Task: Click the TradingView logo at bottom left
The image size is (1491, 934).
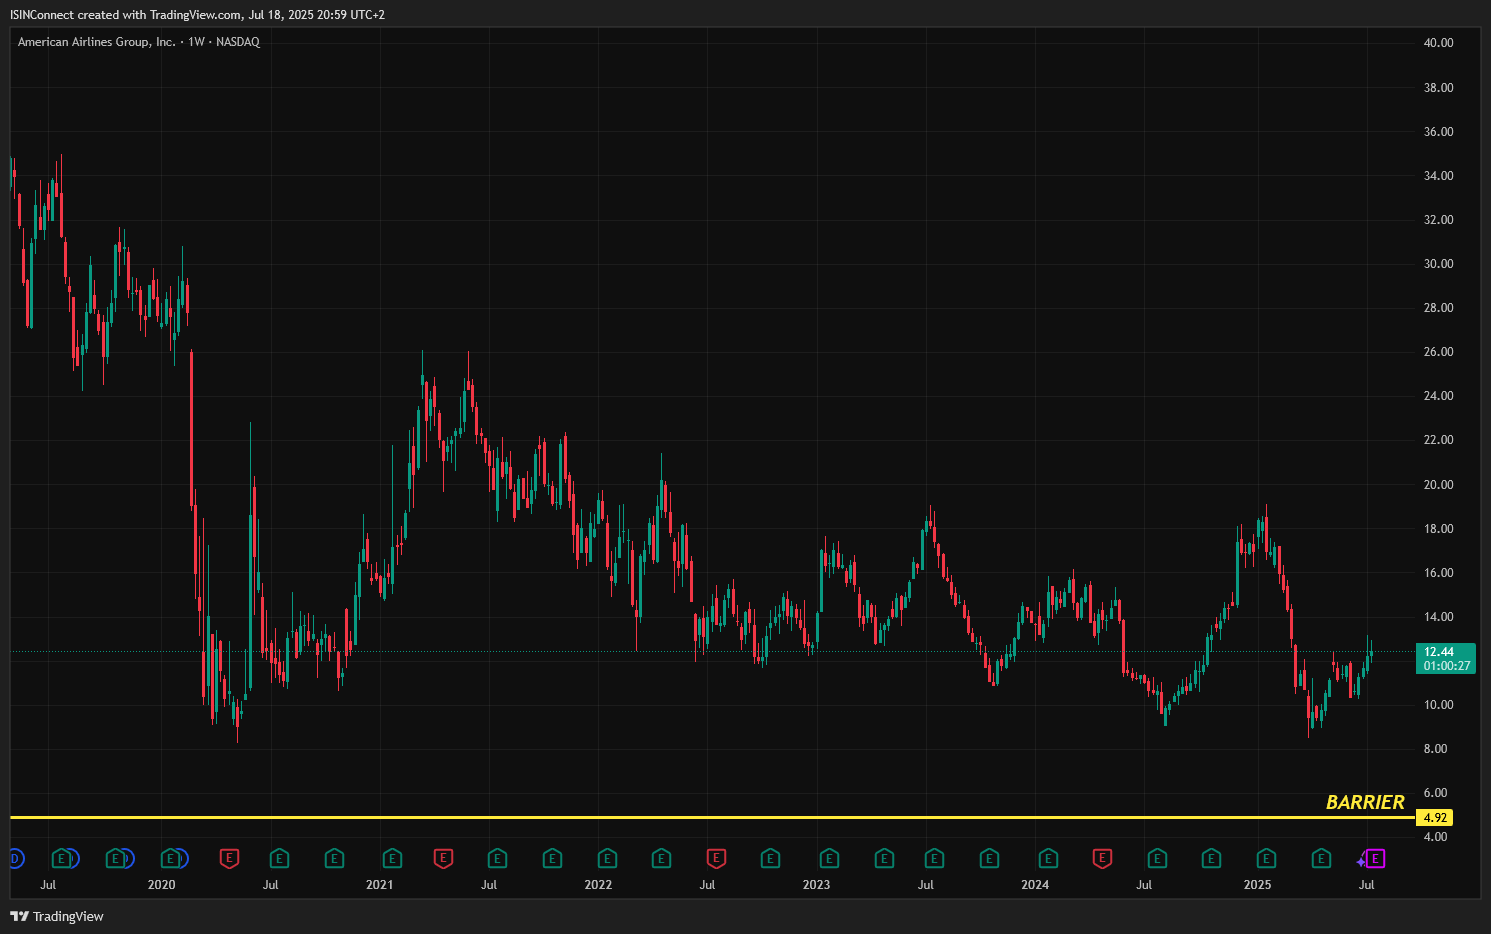Action: pos(57,916)
